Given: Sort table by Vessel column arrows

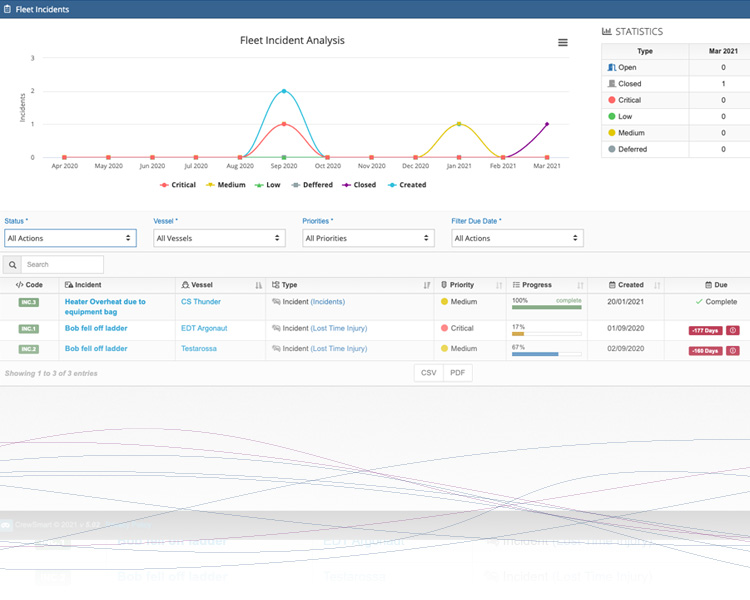Looking at the screenshot, I should tap(258, 285).
